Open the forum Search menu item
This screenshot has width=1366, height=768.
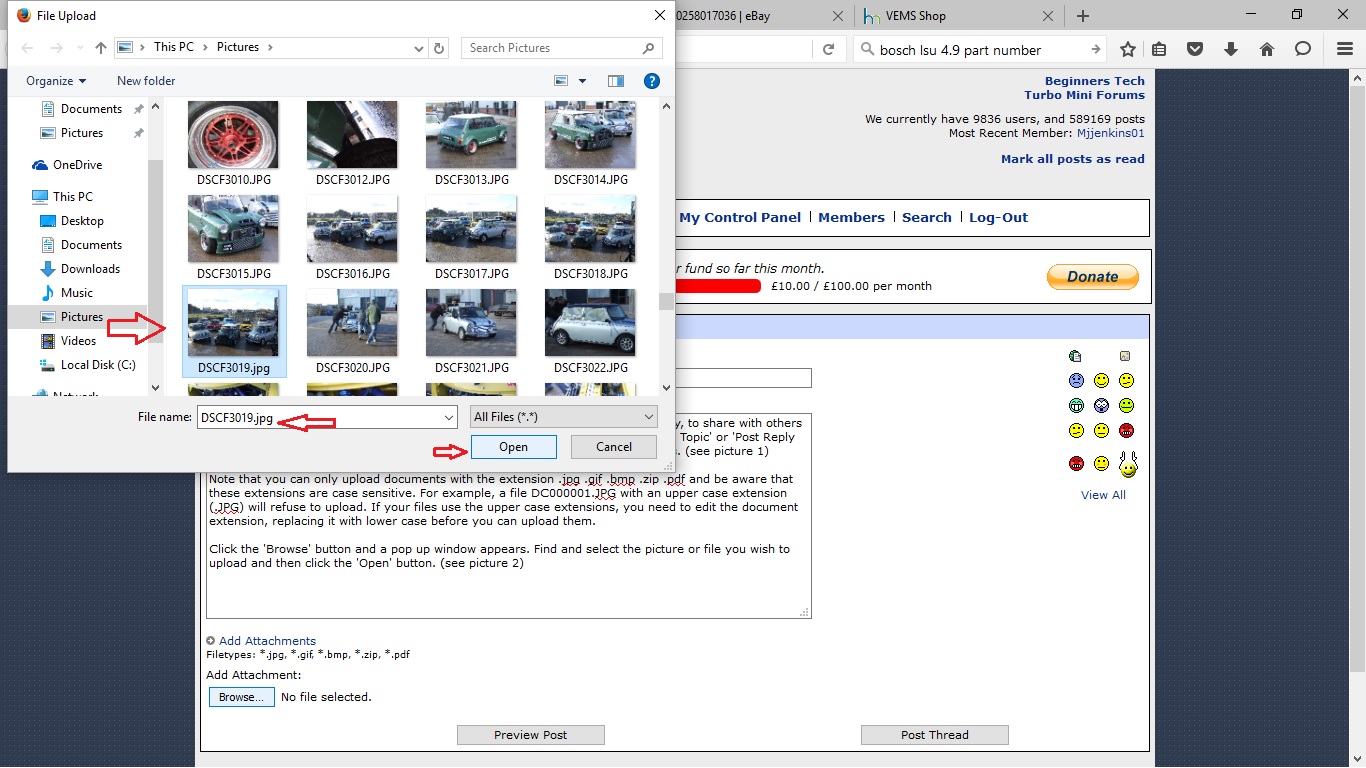point(927,217)
